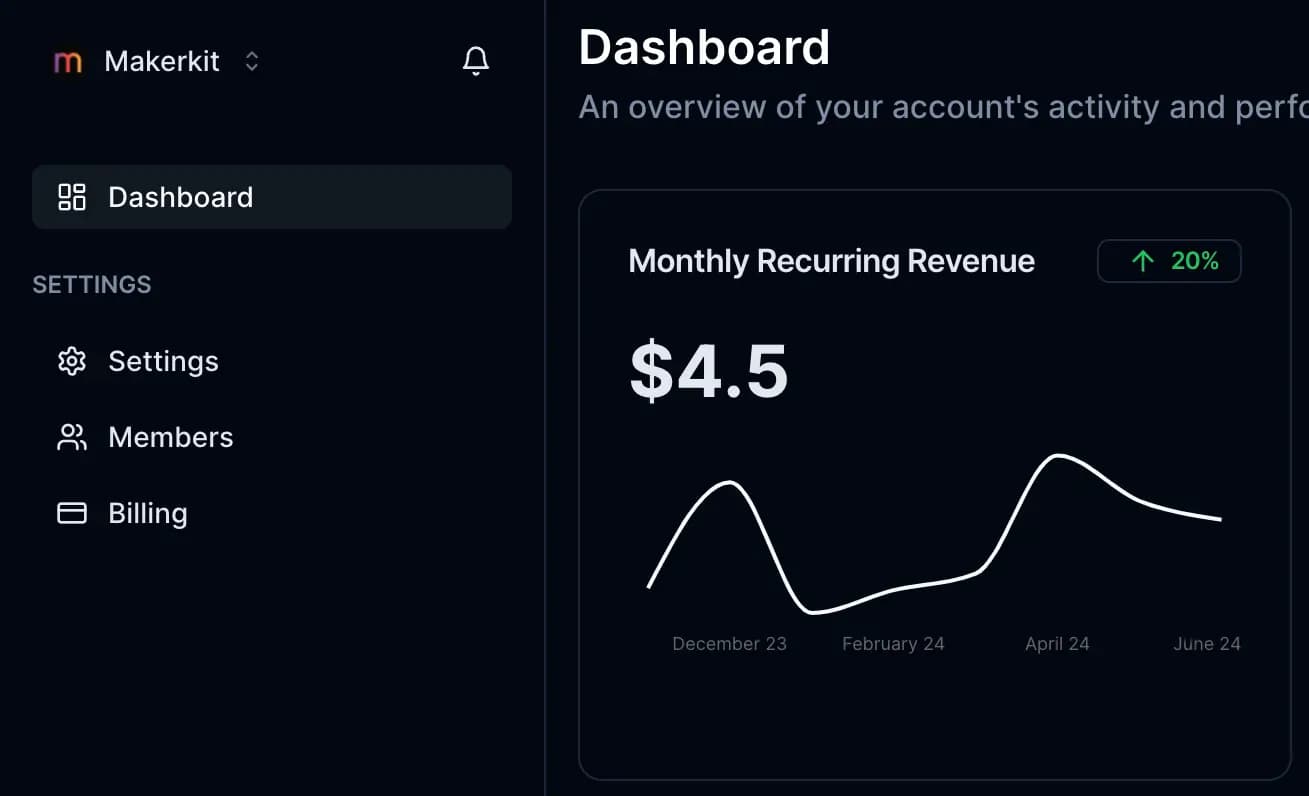Viewport: 1309px width, 796px height.
Task: Open Settings from the sidebar
Action: [163, 361]
